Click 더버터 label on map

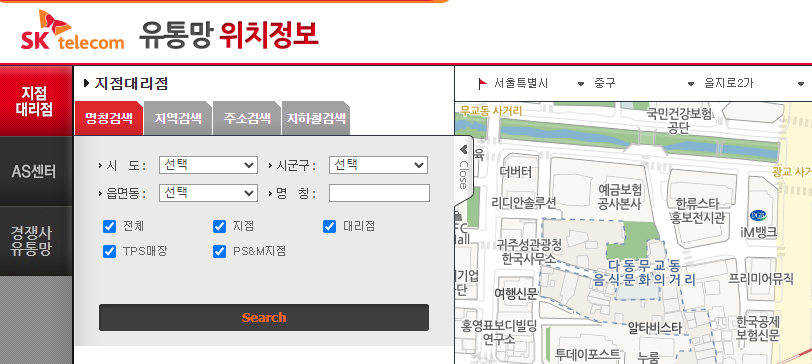(516, 171)
